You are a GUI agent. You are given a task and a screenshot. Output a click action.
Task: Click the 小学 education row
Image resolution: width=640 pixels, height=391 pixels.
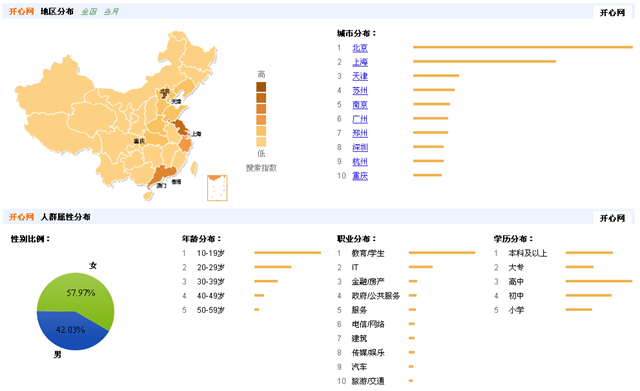coord(543,310)
